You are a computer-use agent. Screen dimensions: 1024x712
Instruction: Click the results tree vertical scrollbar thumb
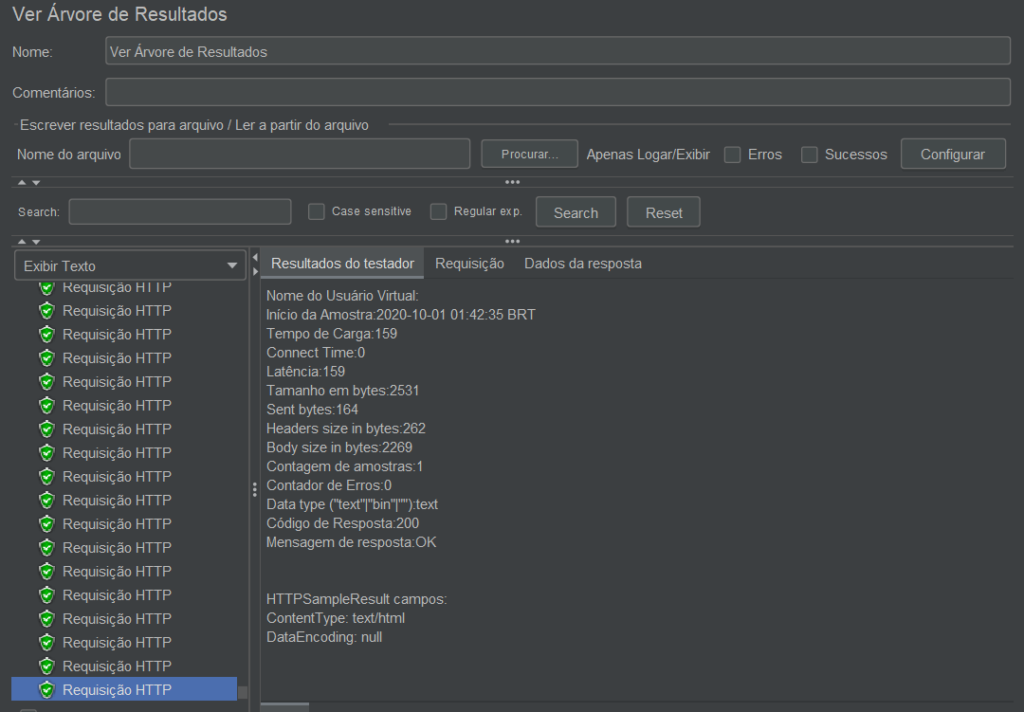click(x=242, y=692)
